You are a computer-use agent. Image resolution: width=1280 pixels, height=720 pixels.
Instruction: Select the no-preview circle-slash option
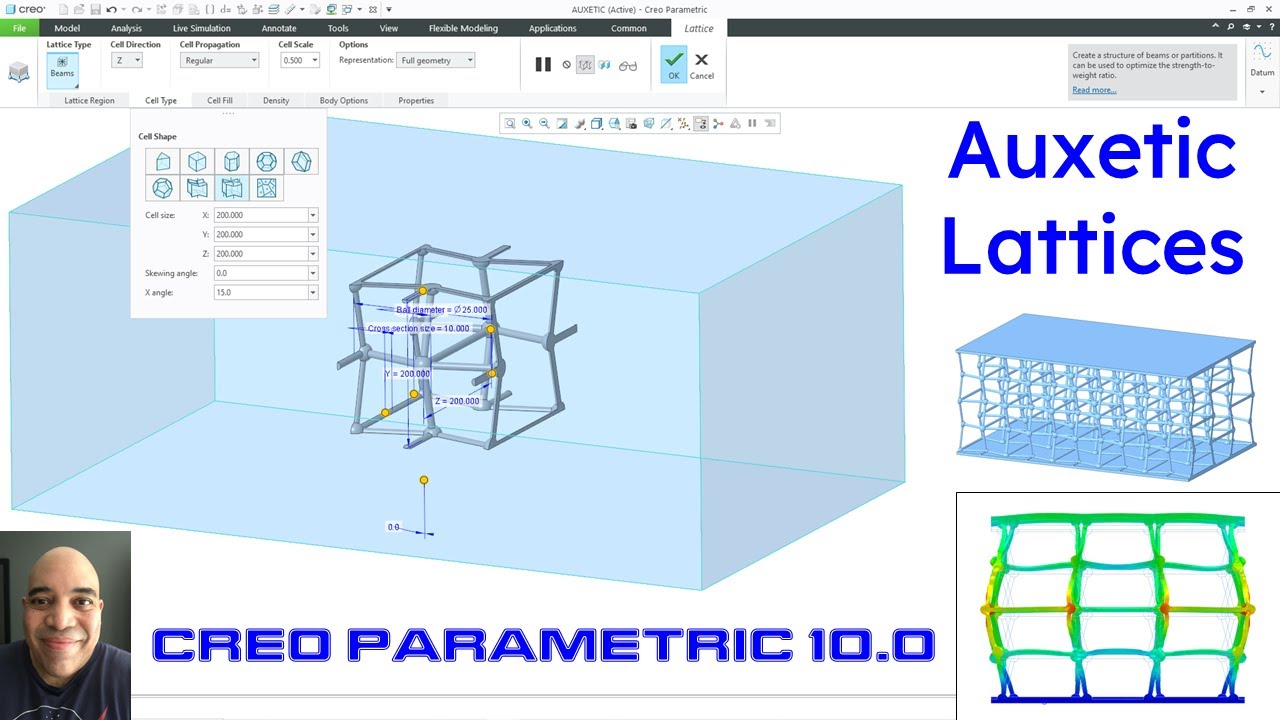567,65
